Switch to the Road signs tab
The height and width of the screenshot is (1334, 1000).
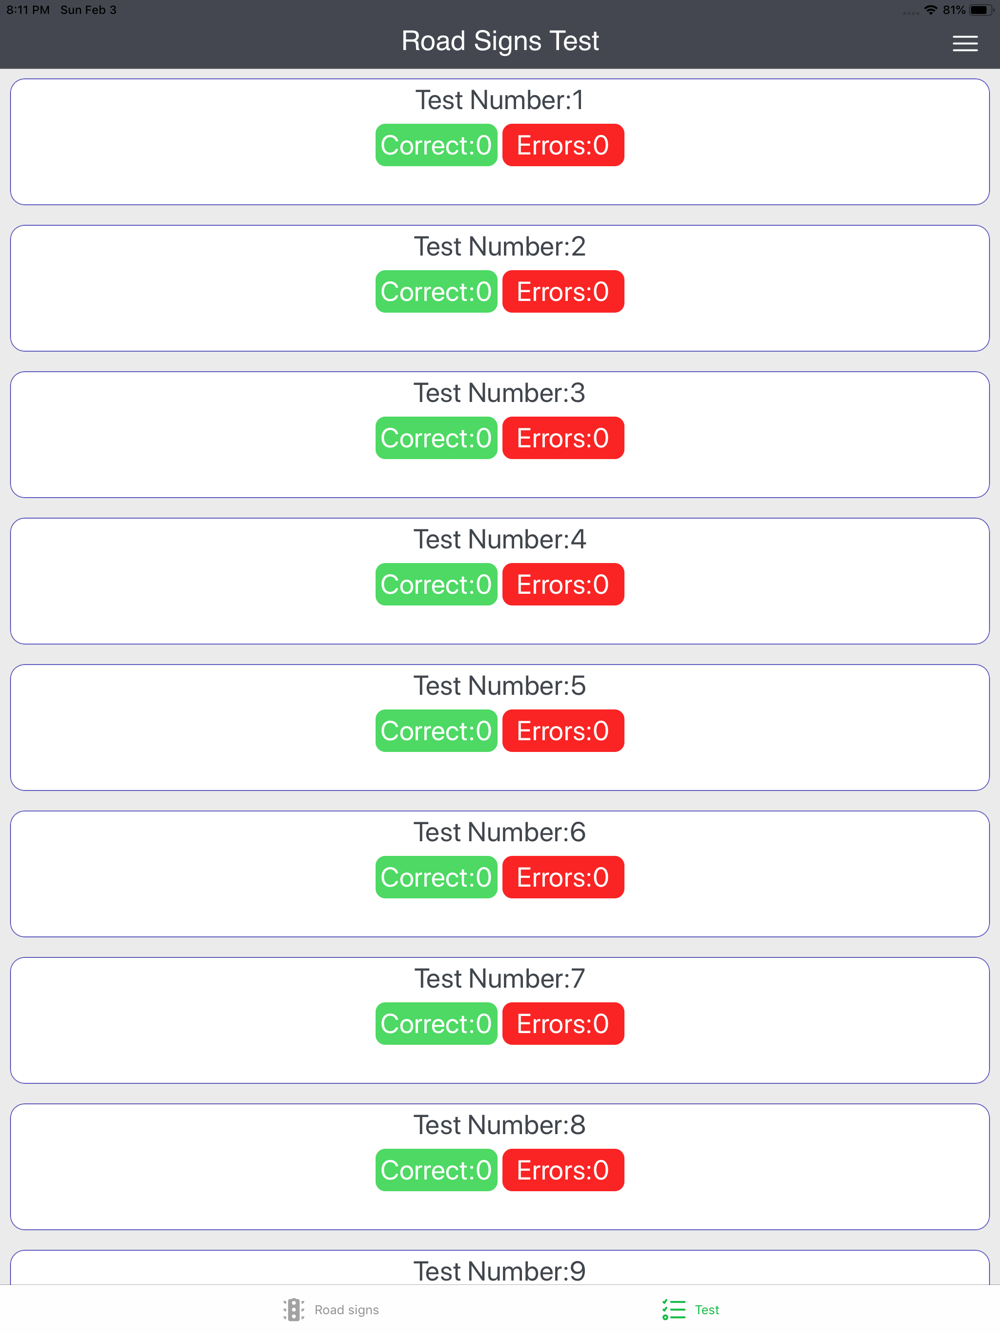click(x=331, y=1309)
